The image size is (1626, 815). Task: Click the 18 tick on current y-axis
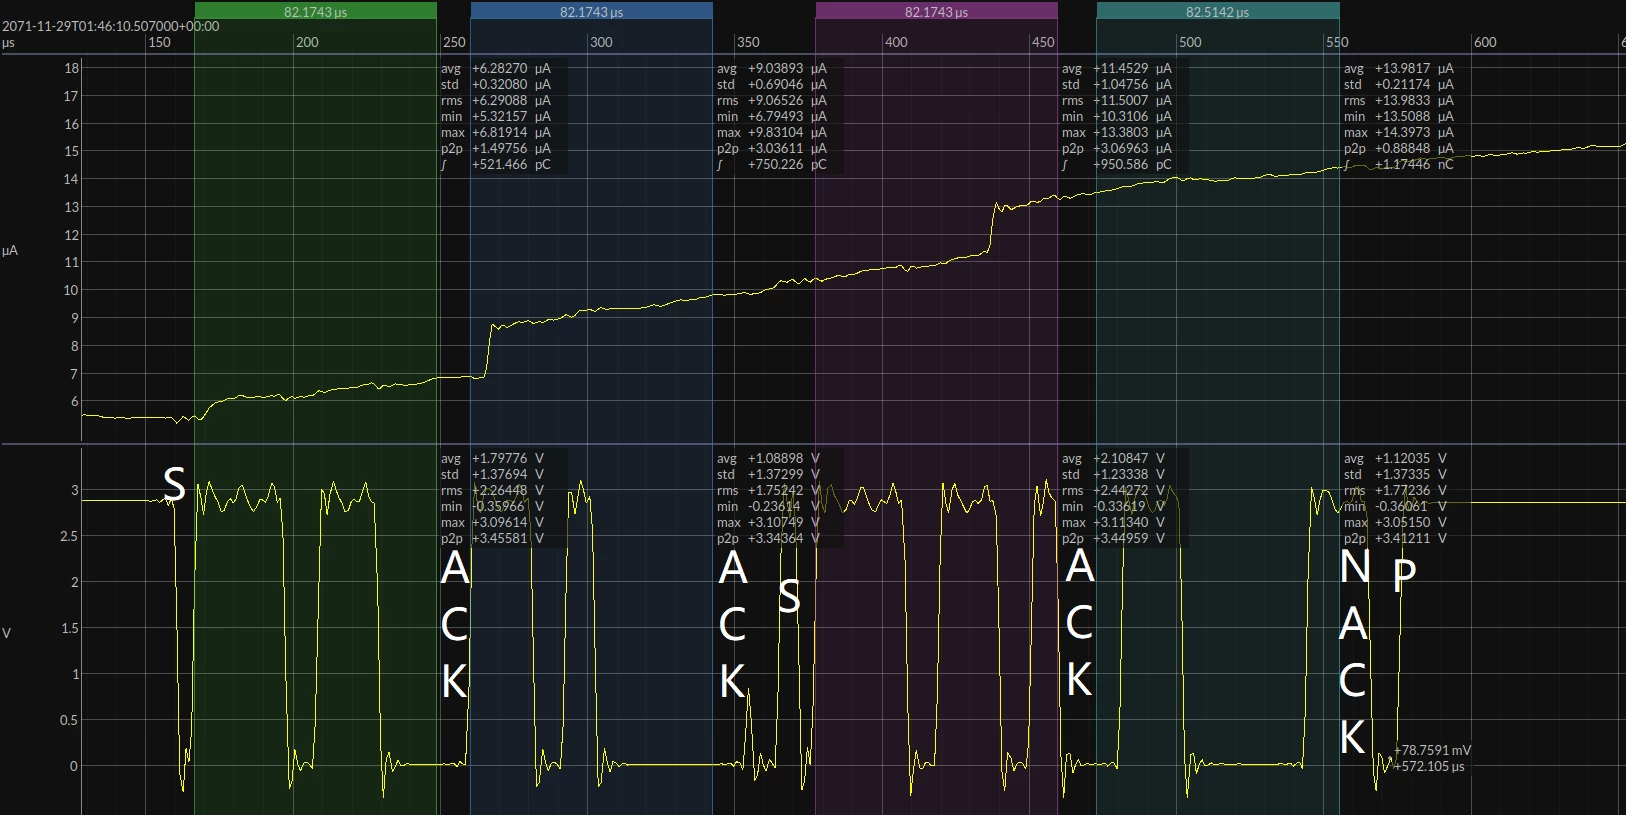(x=71, y=68)
